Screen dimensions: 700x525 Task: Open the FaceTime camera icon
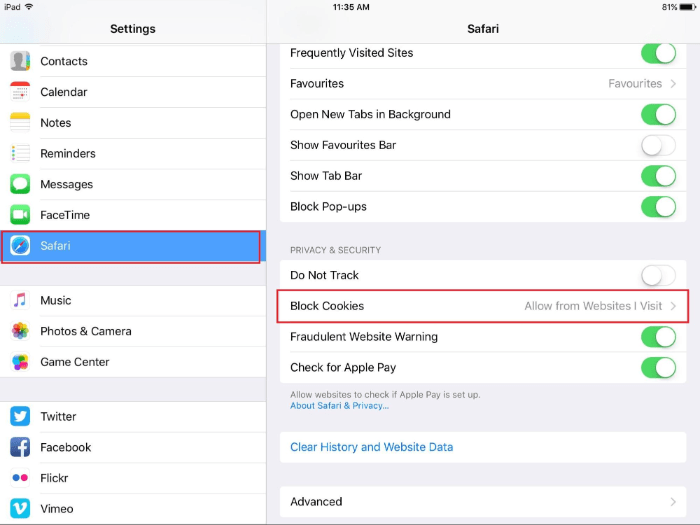pyautogui.click(x=20, y=215)
